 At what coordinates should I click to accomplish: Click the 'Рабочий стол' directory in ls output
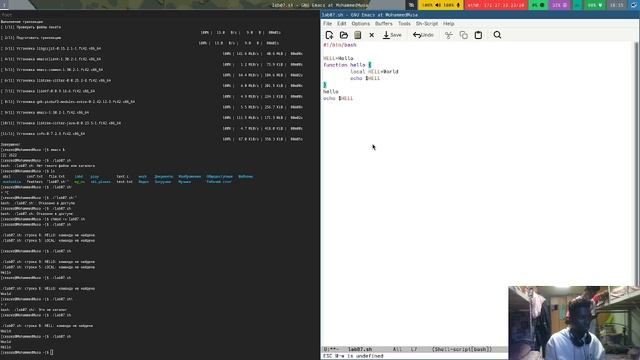[x=219, y=182]
